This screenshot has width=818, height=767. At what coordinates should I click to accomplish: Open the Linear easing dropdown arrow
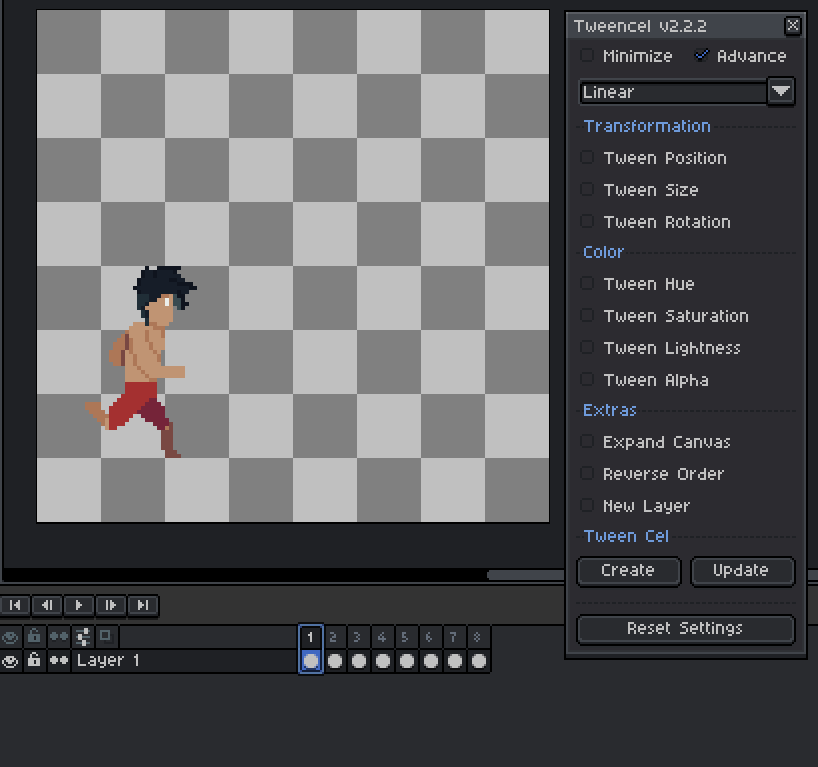point(780,92)
